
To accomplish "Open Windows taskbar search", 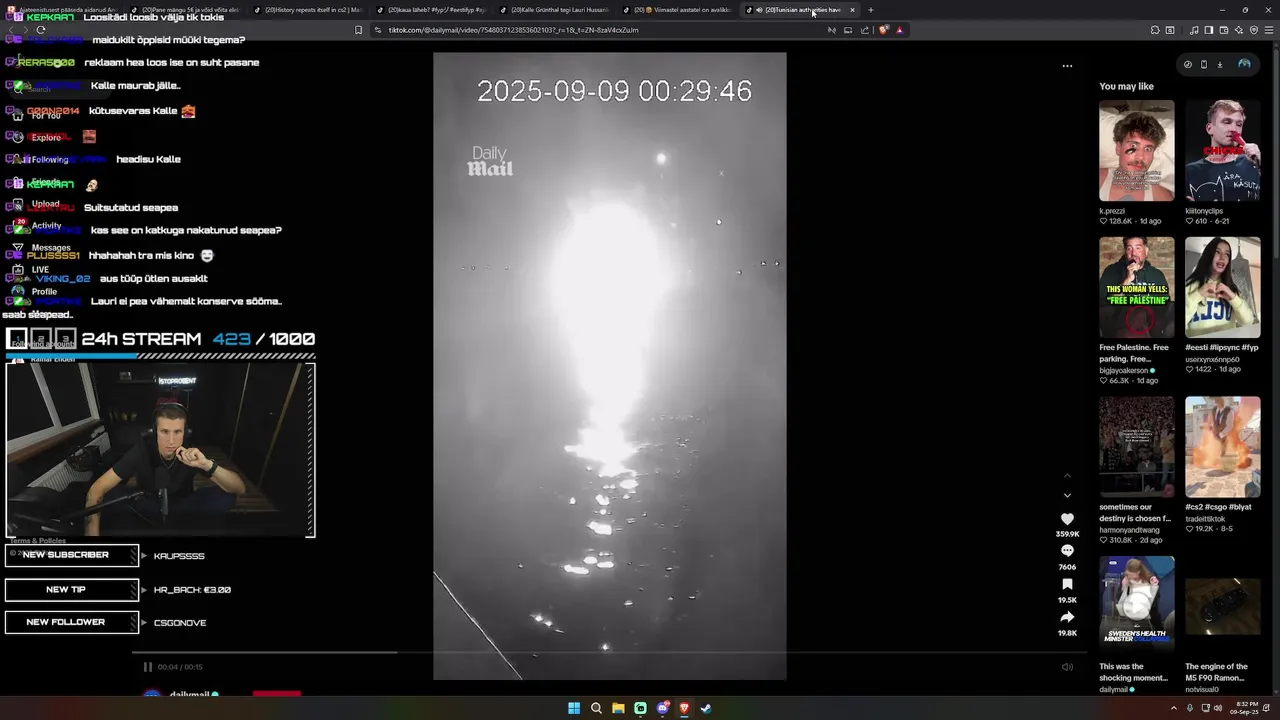I will point(596,708).
